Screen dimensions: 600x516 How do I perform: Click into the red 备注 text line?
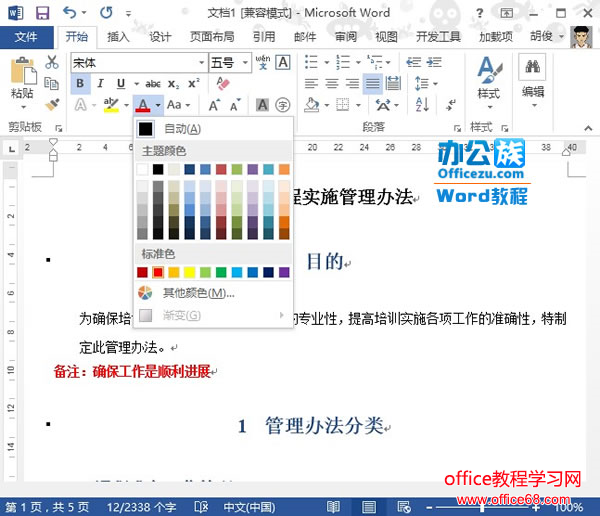[x=132, y=371]
